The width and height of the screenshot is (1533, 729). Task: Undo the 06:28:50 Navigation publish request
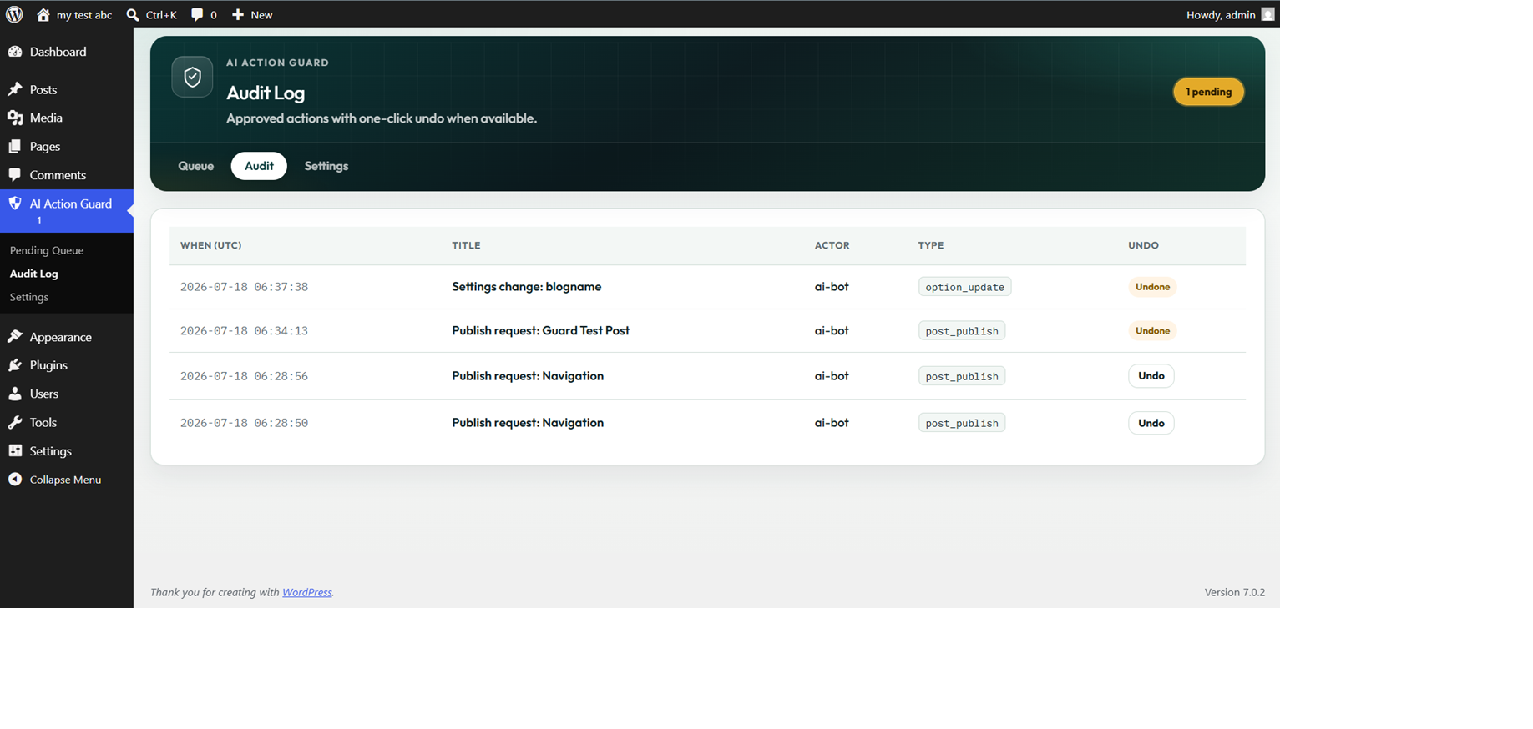(x=1151, y=423)
